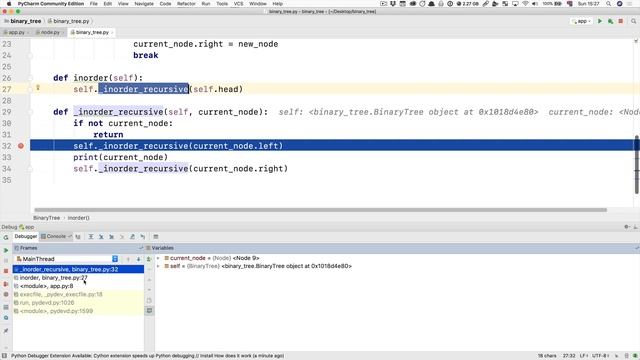640x360 pixels.
Task: Select frame _inorder_recursive, binary_tree.py:32
Action: pyautogui.click(x=78, y=269)
